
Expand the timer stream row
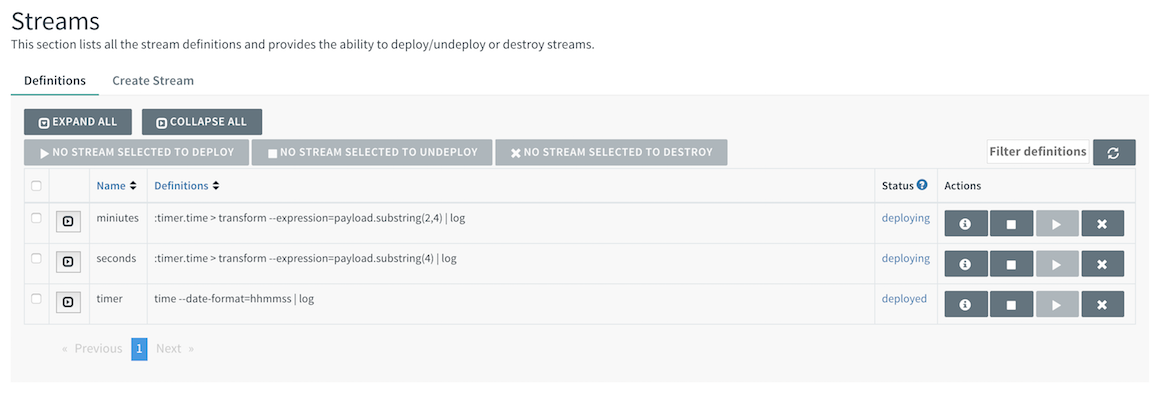click(x=68, y=301)
